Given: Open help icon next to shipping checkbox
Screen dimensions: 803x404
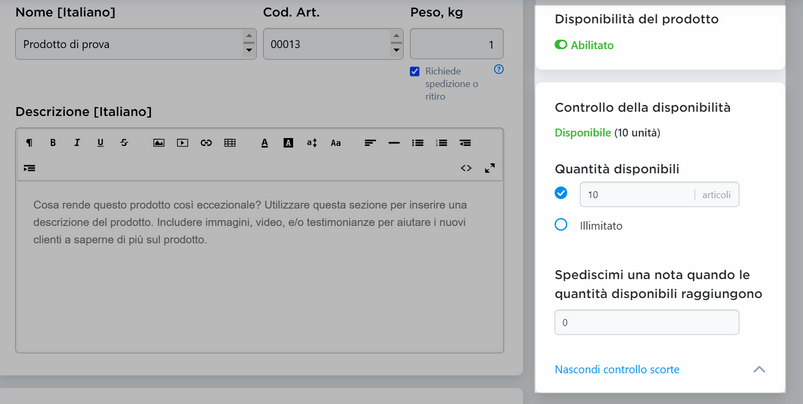Looking at the screenshot, I should click(499, 70).
